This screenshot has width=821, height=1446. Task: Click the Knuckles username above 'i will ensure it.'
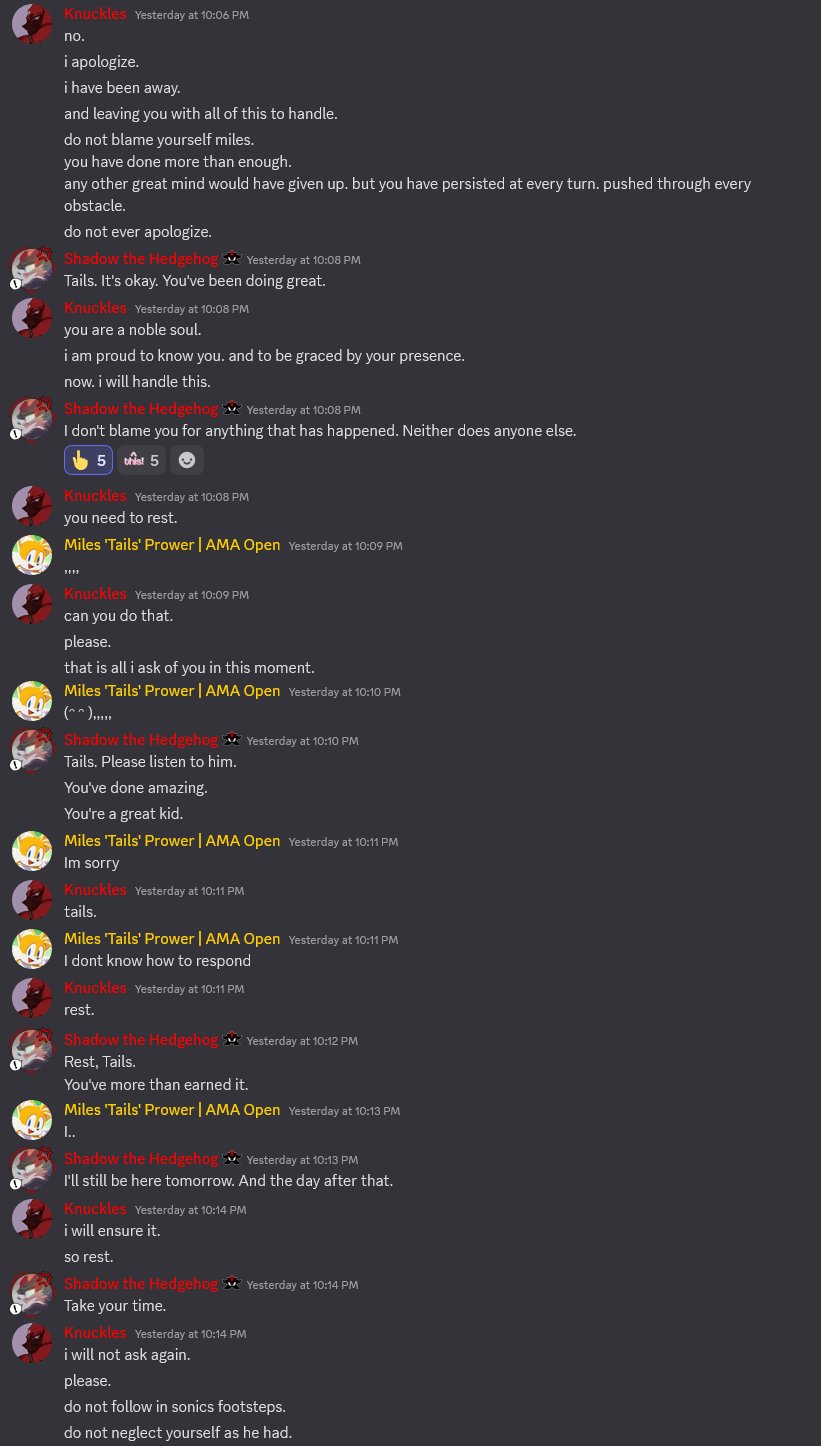pyautogui.click(x=95, y=1208)
